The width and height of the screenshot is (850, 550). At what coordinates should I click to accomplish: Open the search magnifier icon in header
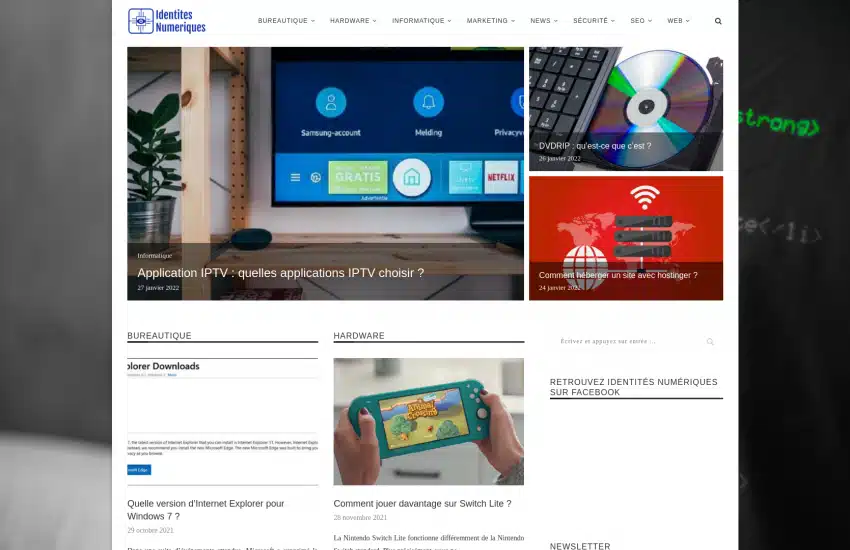pyautogui.click(x=718, y=21)
